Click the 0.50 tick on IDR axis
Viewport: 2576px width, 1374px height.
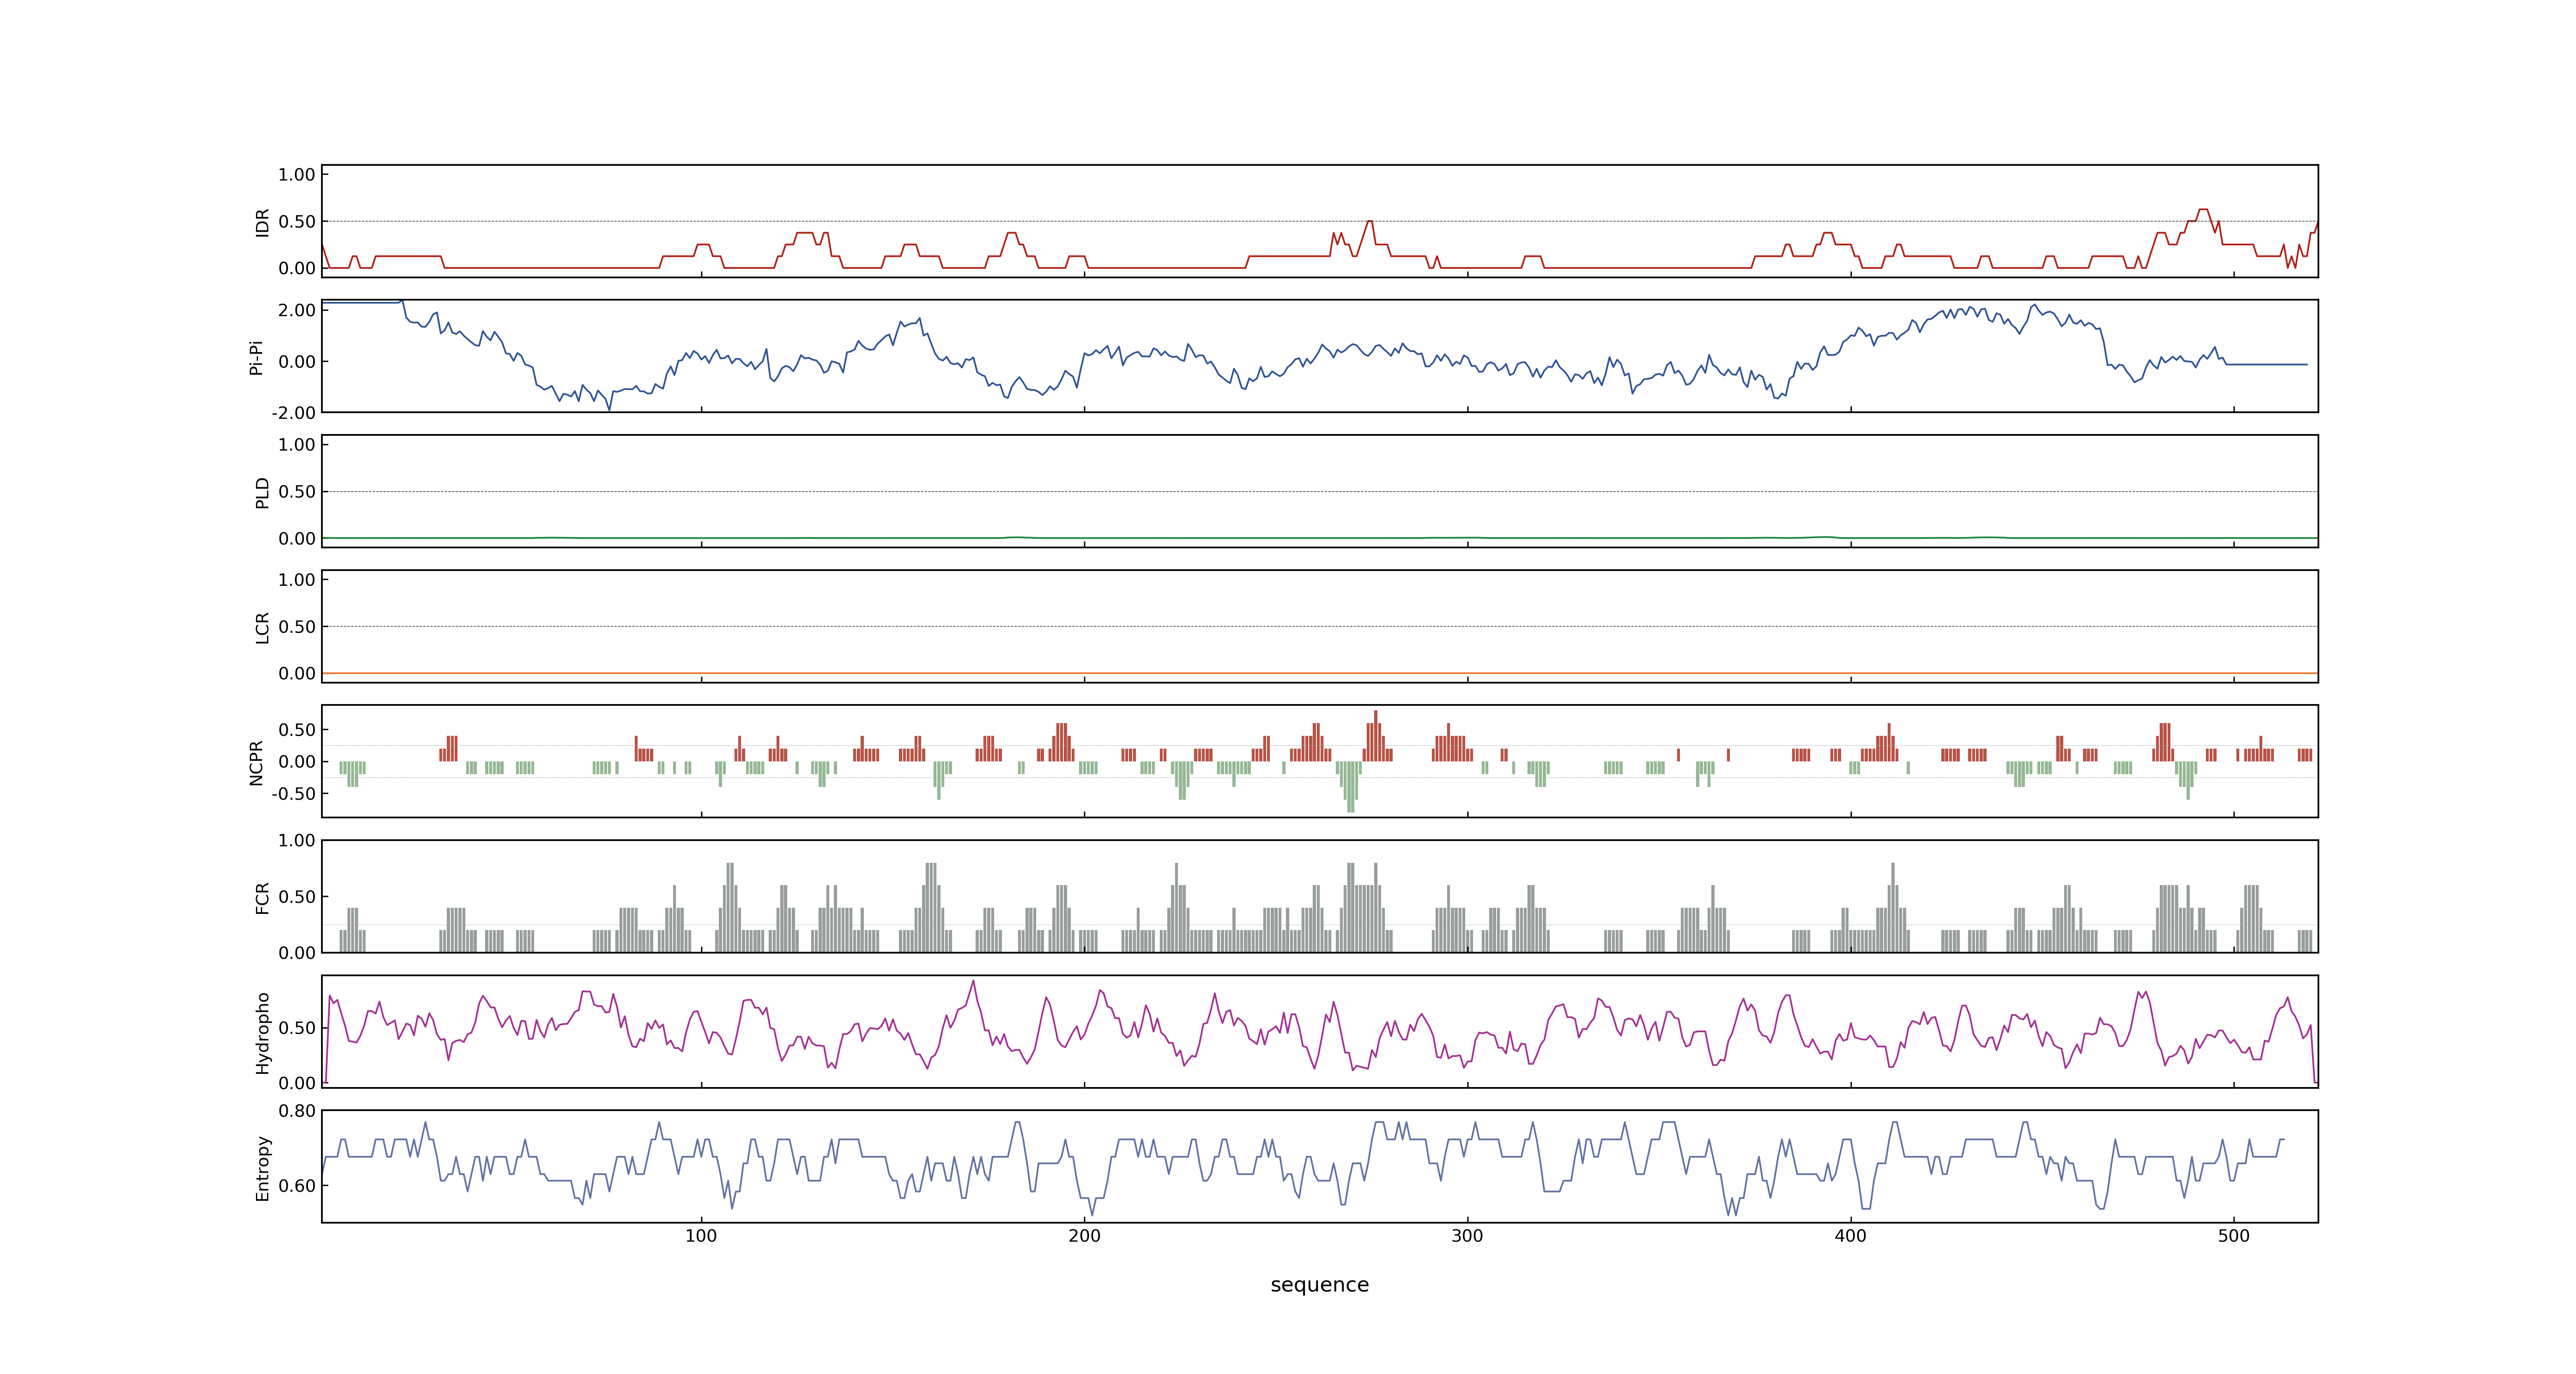(297, 222)
